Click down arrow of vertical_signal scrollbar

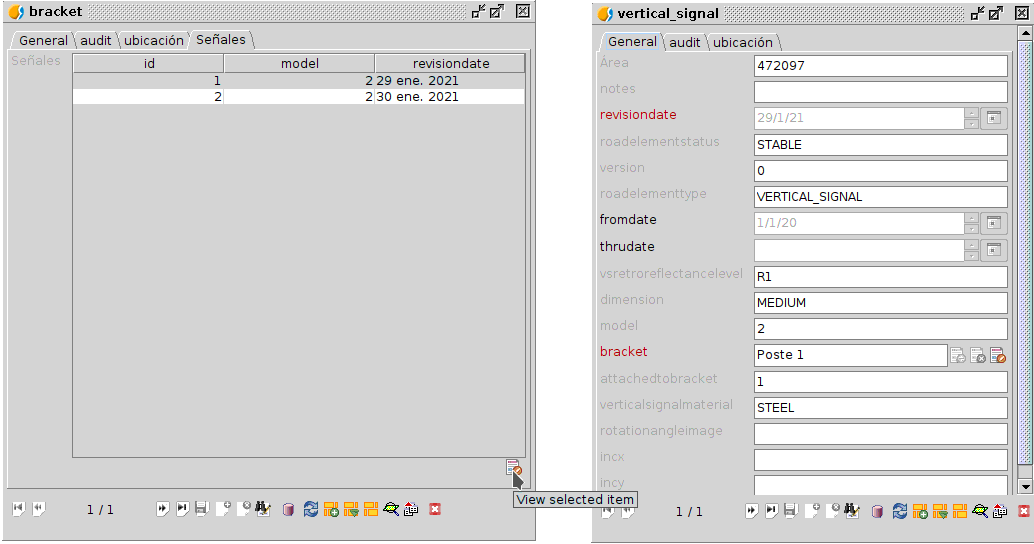coord(1025,487)
